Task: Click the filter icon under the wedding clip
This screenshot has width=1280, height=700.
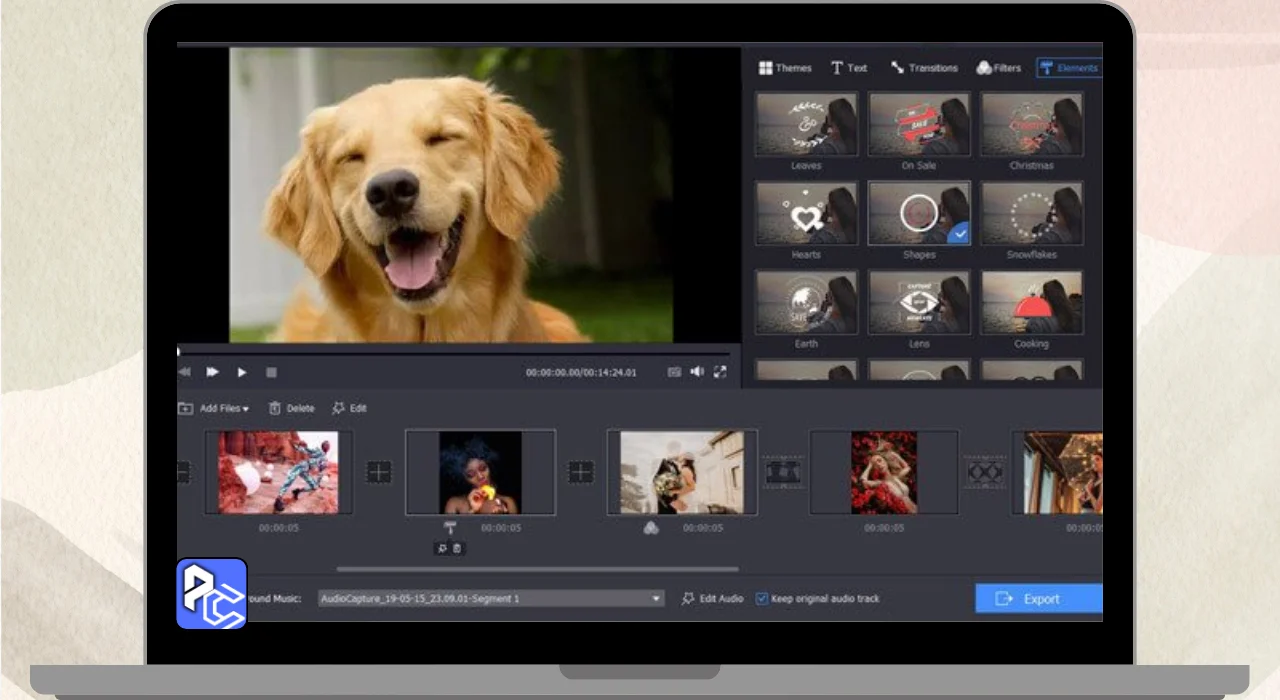Action: click(651, 527)
